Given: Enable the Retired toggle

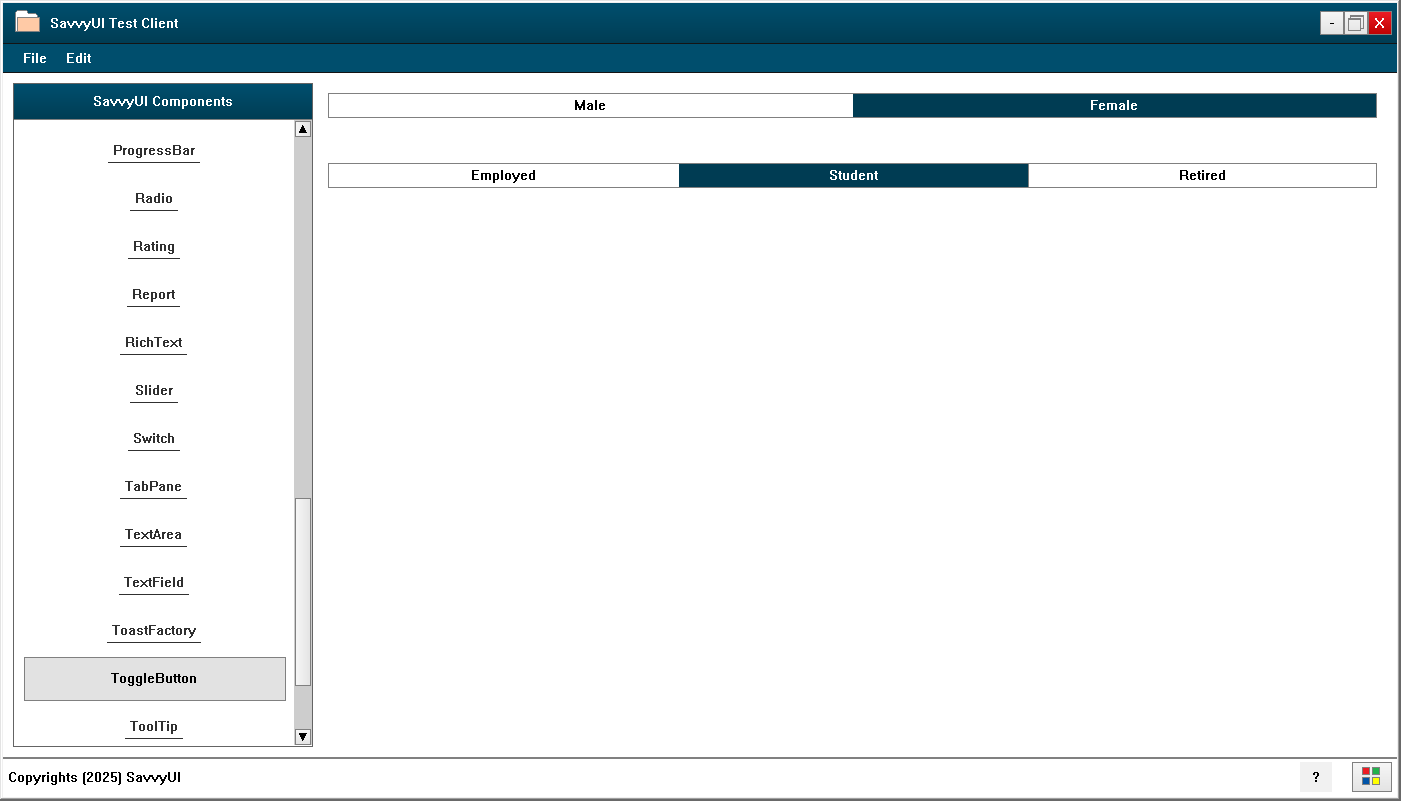Looking at the screenshot, I should pos(1202,175).
